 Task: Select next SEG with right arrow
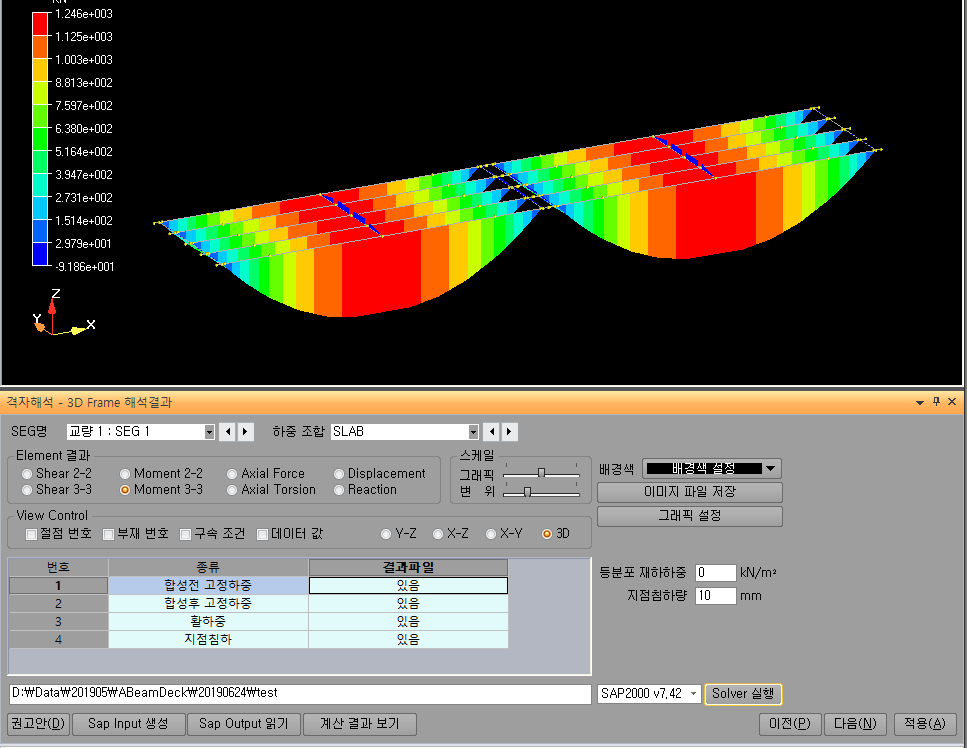[x=245, y=432]
